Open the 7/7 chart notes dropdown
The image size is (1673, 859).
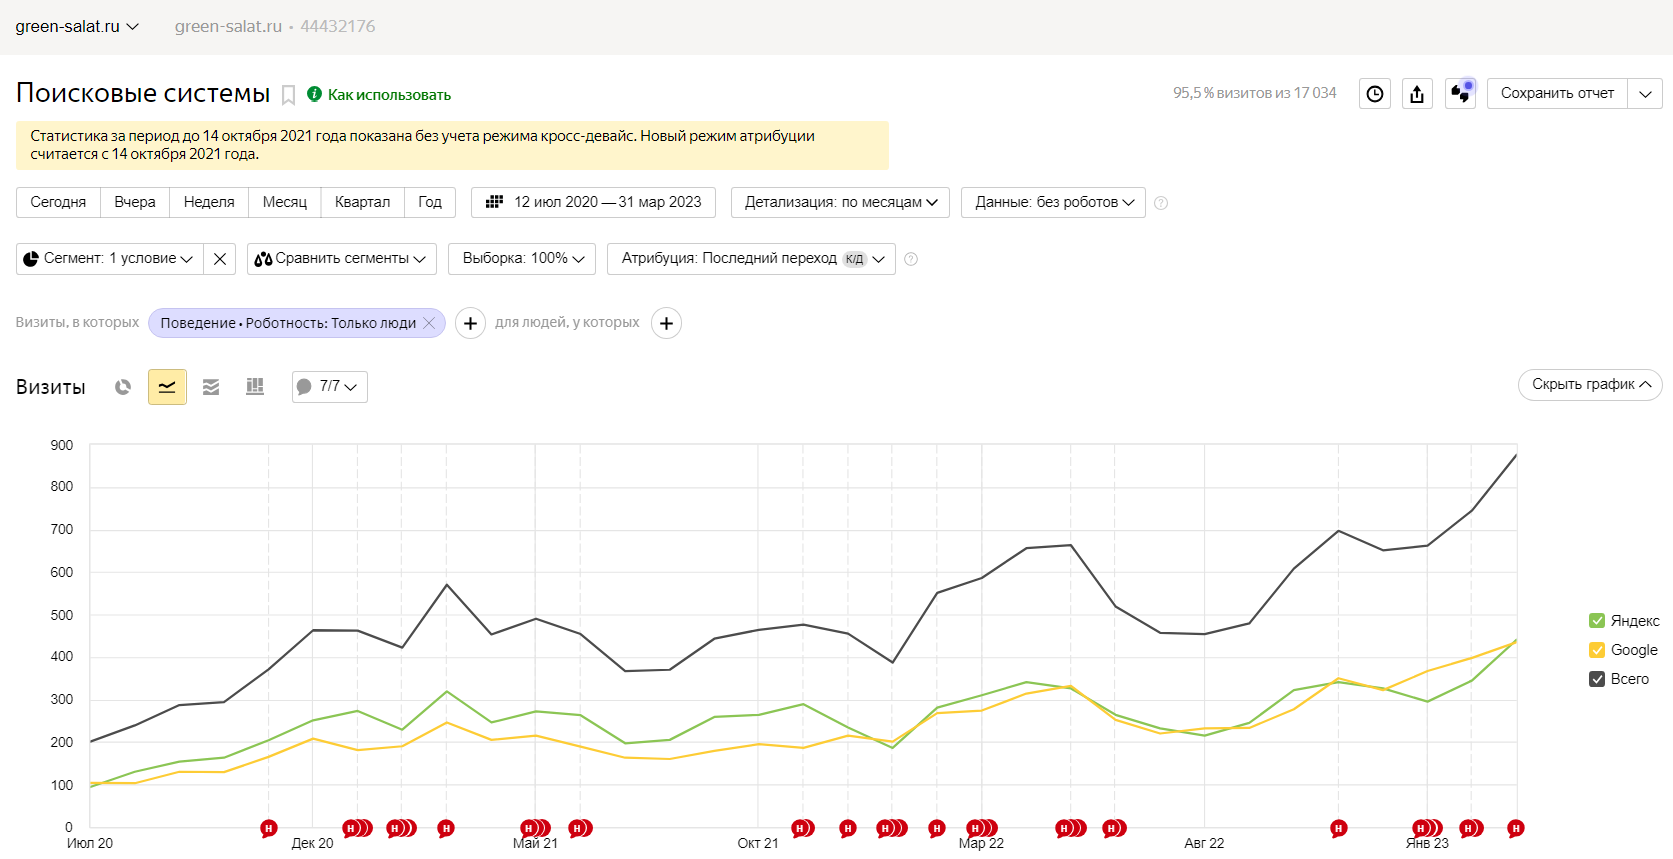(x=329, y=387)
